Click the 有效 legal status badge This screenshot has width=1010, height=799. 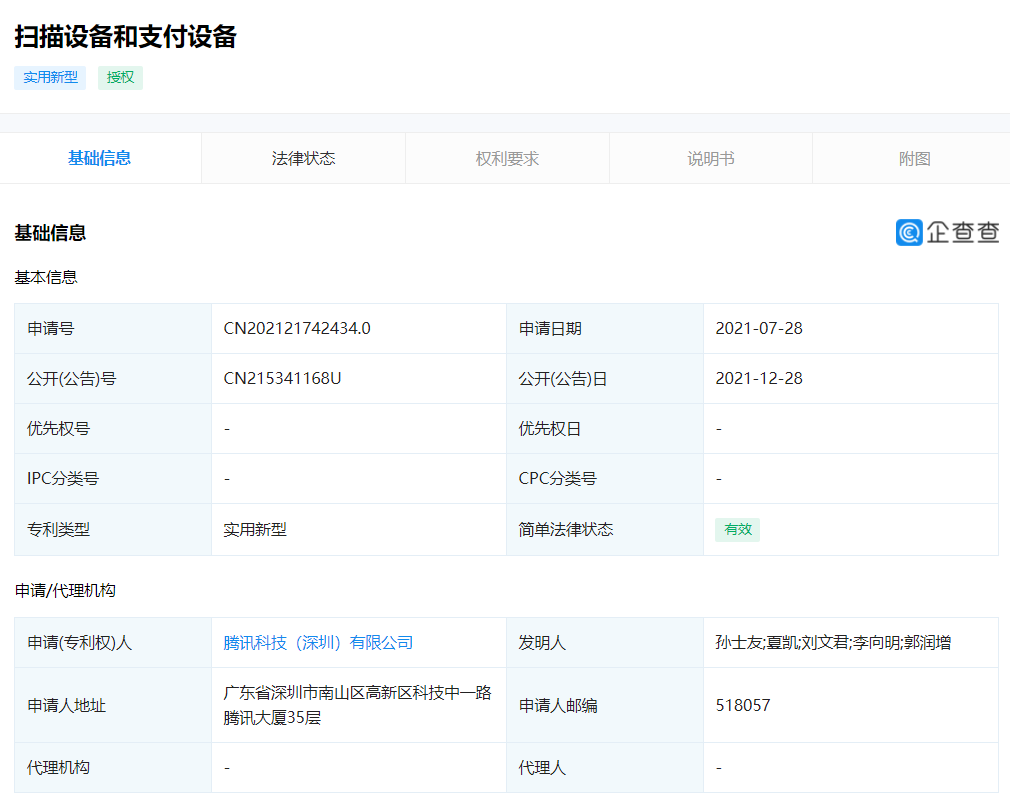[737, 529]
